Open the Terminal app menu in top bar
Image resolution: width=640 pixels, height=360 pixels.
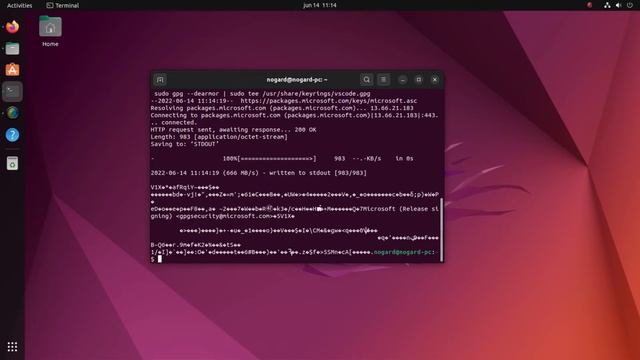[x=62, y=5]
